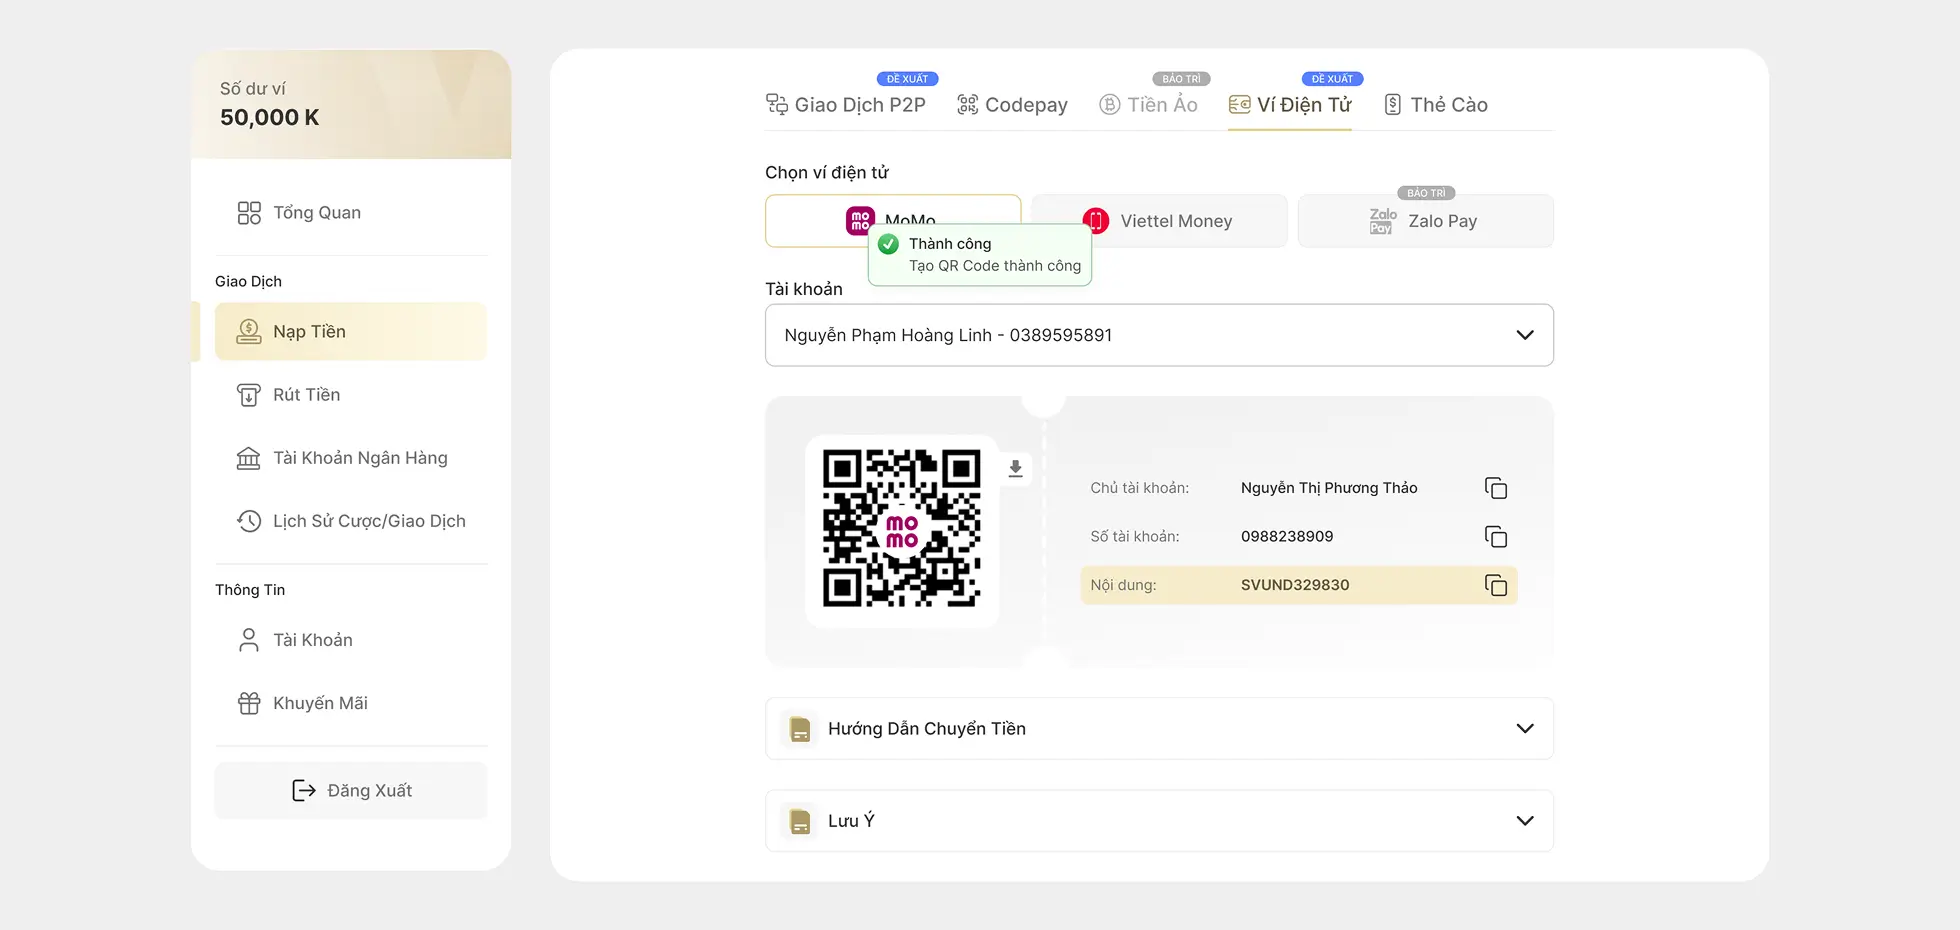1960x930 pixels.
Task: Open the Tài khoản account dropdown
Action: 1159,335
